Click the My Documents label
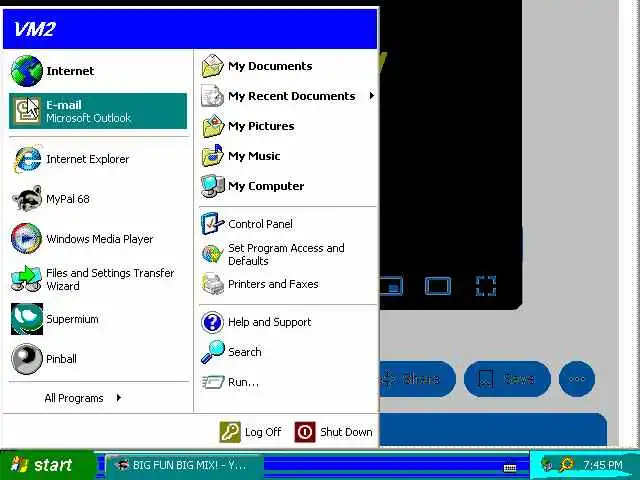This screenshot has height=480, width=640. tap(270, 66)
